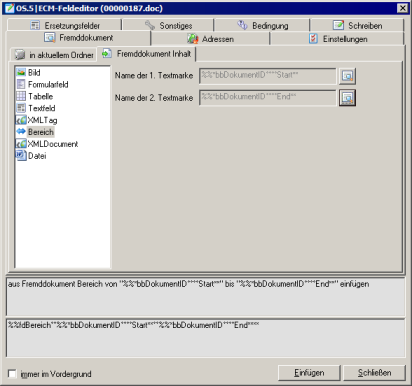
Task: Open the Einstellungen tab
Action: point(337,39)
